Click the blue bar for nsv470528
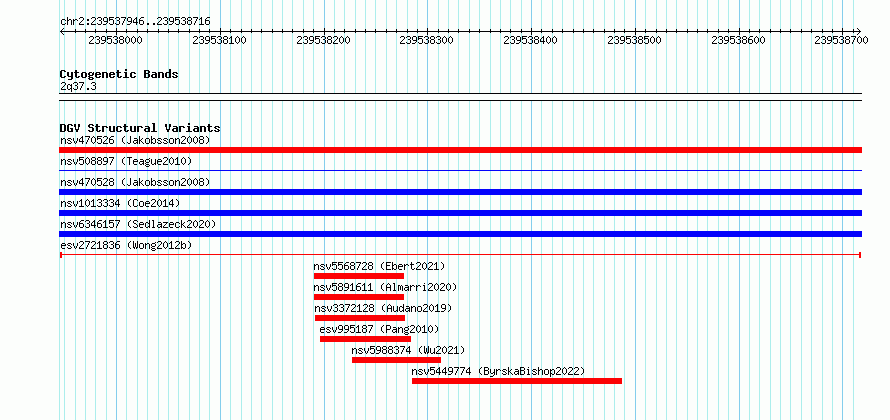 pyautogui.click(x=460, y=192)
